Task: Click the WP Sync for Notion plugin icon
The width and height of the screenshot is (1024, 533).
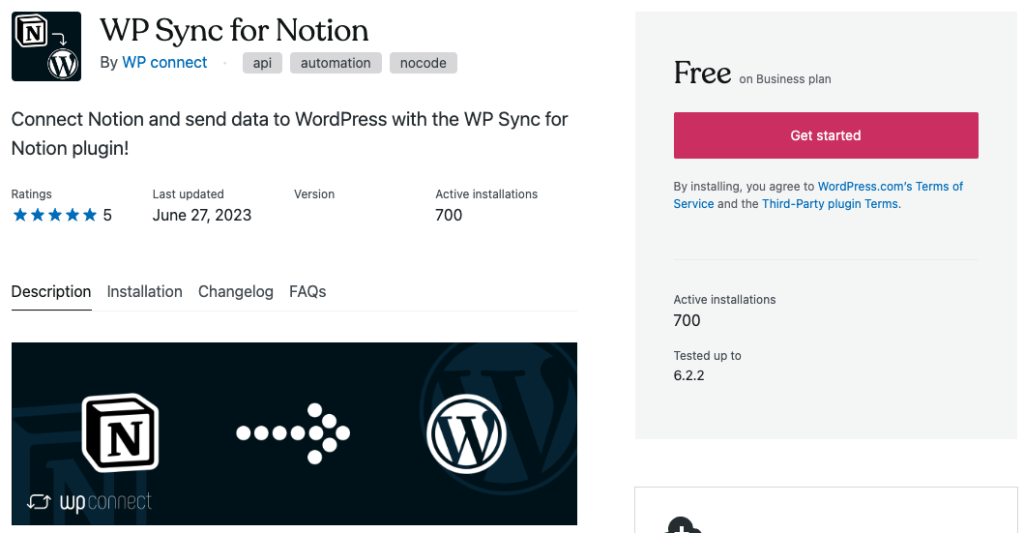Action: coord(46,46)
